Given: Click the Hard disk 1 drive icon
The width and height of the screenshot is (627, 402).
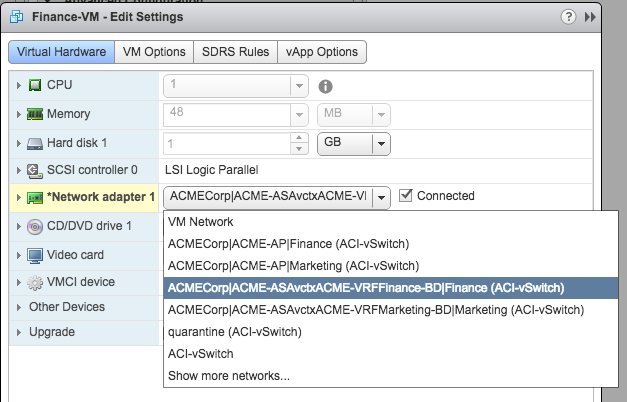Looking at the screenshot, I should pyautogui.click(x=35, y=144).
